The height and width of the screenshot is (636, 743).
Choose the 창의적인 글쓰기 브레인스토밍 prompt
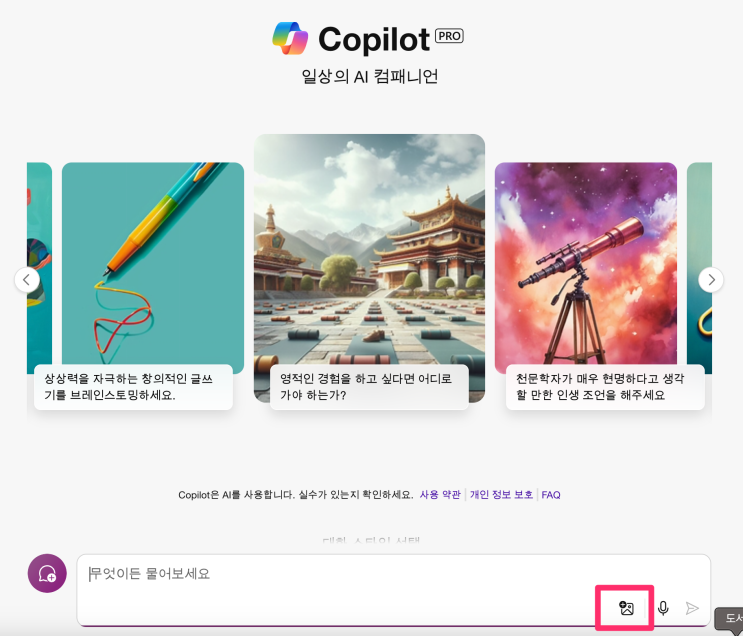133,387
